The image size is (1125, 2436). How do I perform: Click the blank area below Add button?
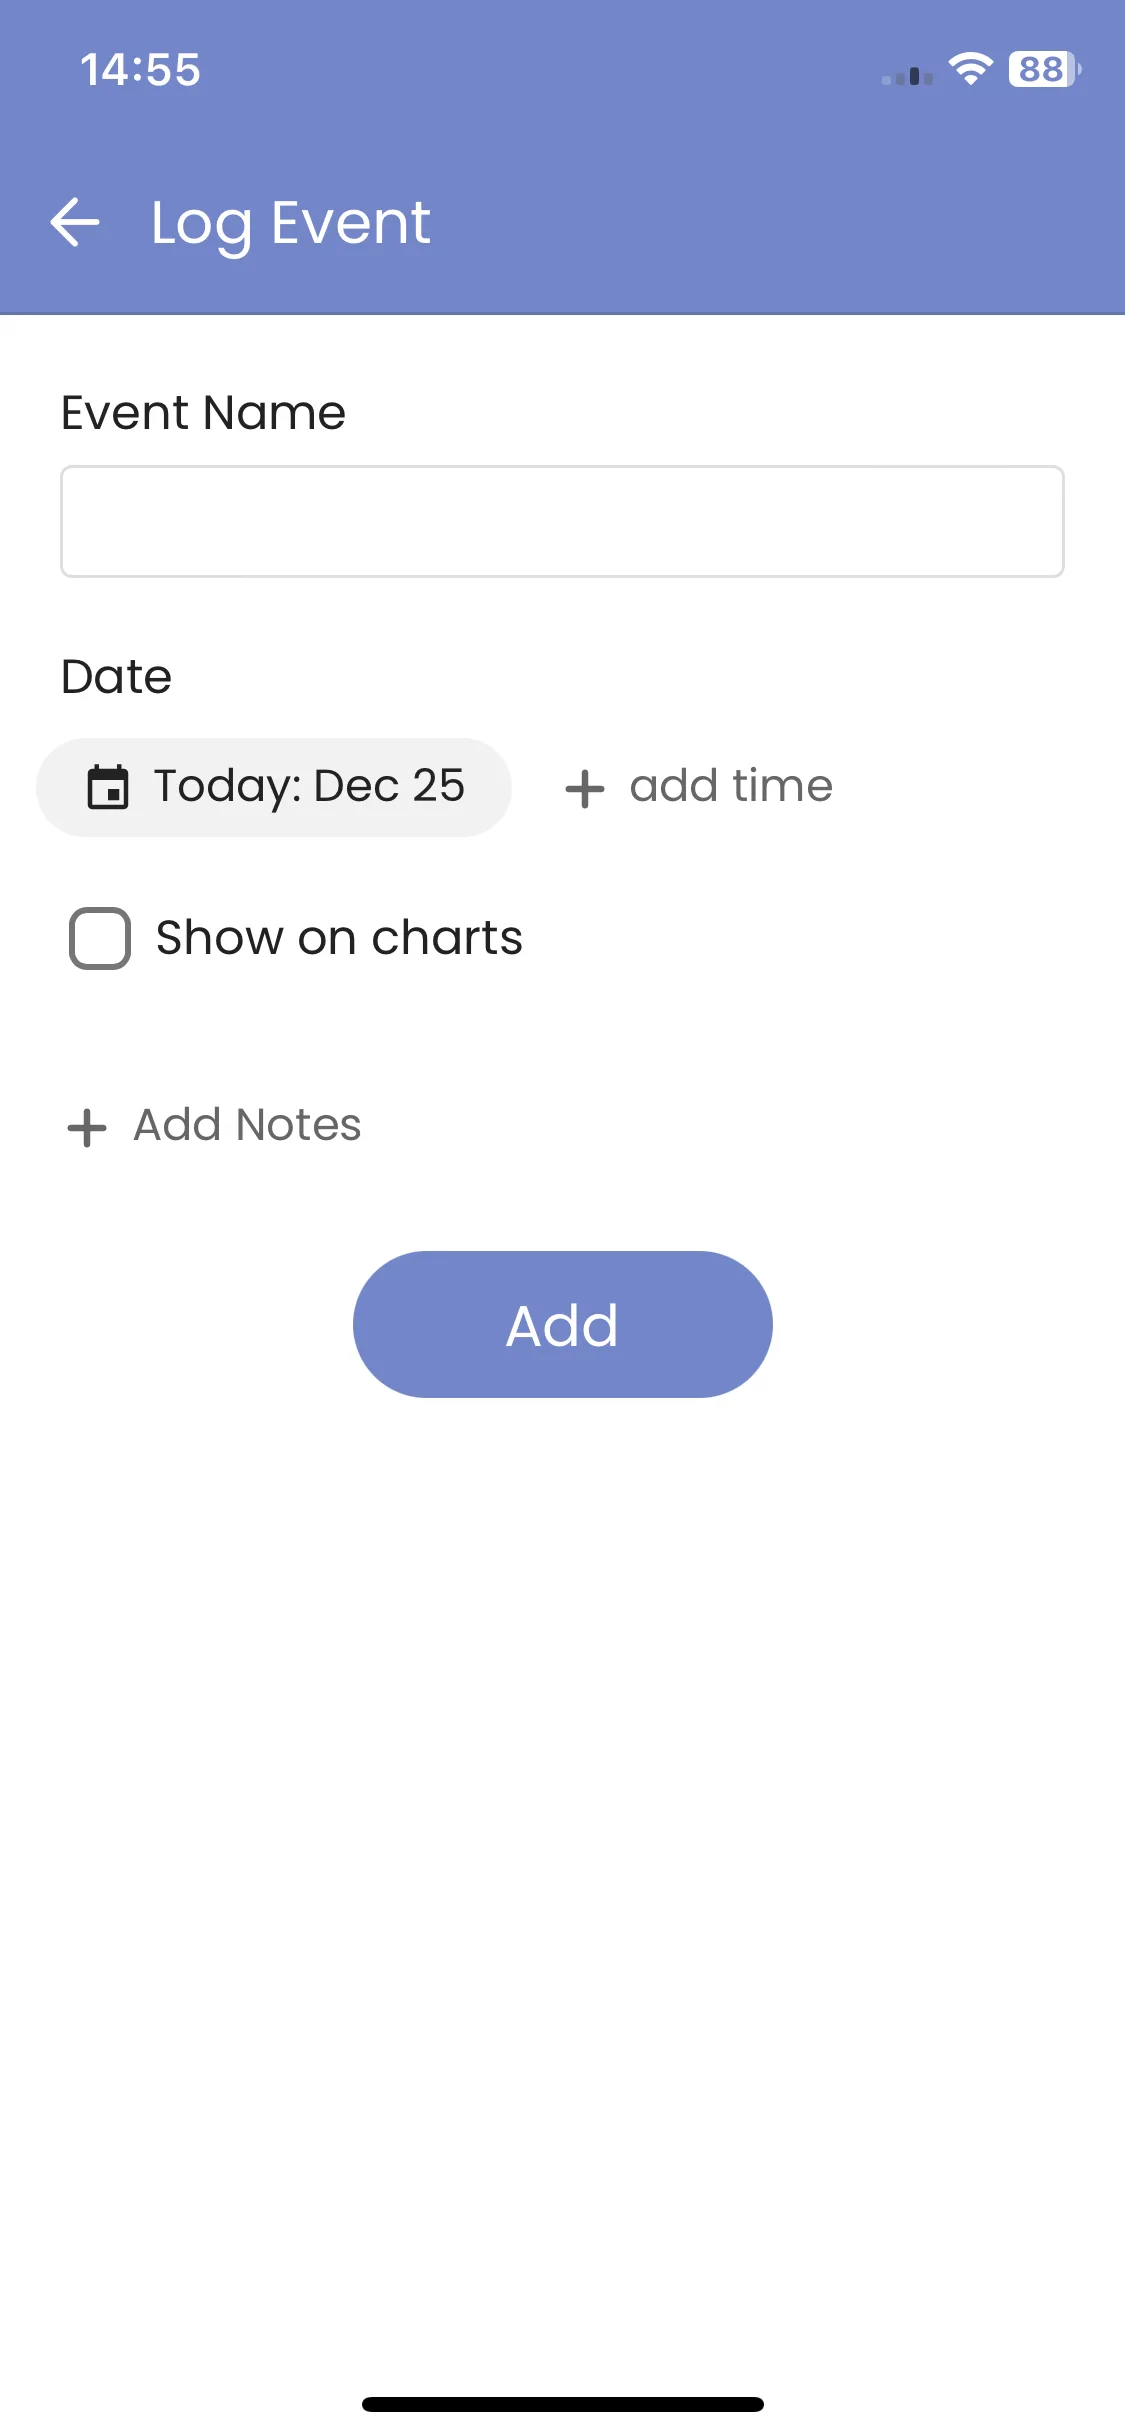[562, 1800]
